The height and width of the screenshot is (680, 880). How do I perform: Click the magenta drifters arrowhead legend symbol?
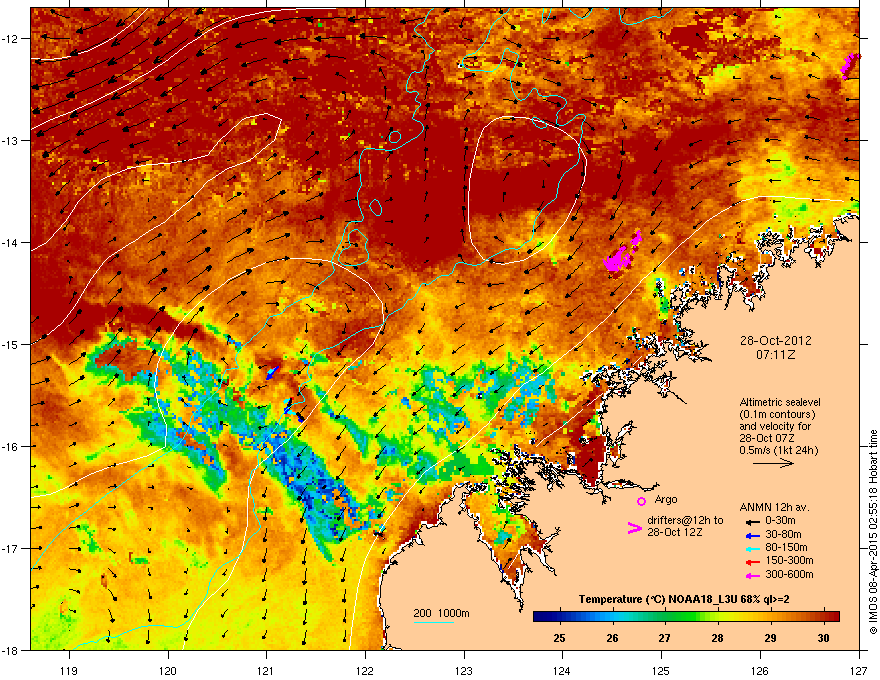coord(634,528)
